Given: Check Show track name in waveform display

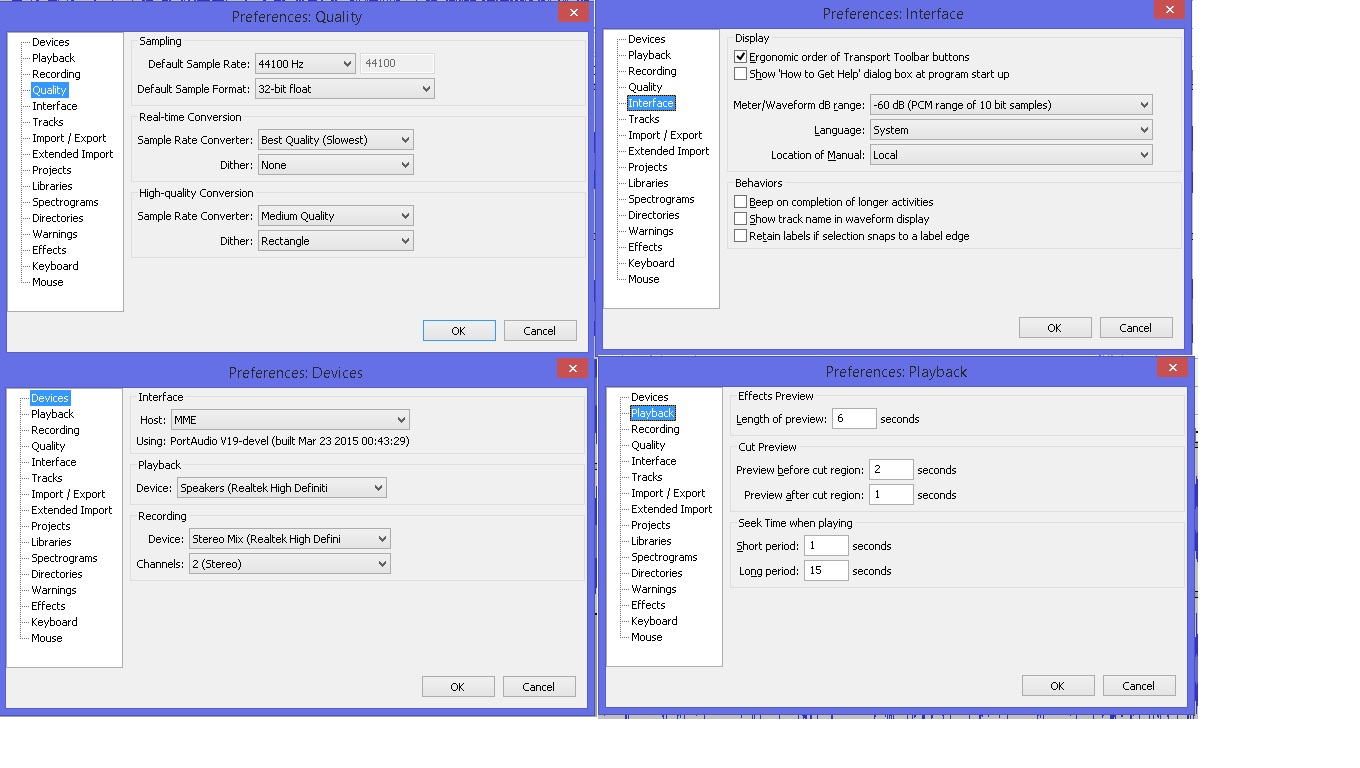Looking at the screenshot, I should coord(741,219).
